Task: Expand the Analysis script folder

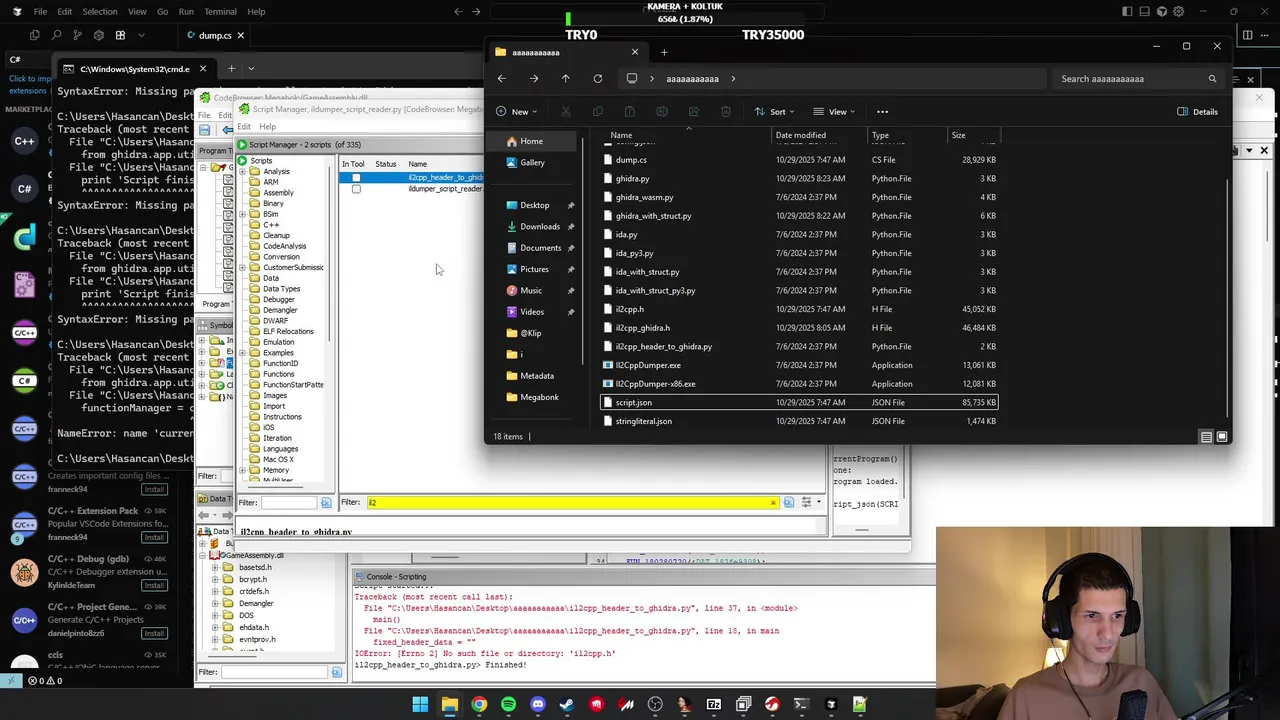Action: click(242, 171)
